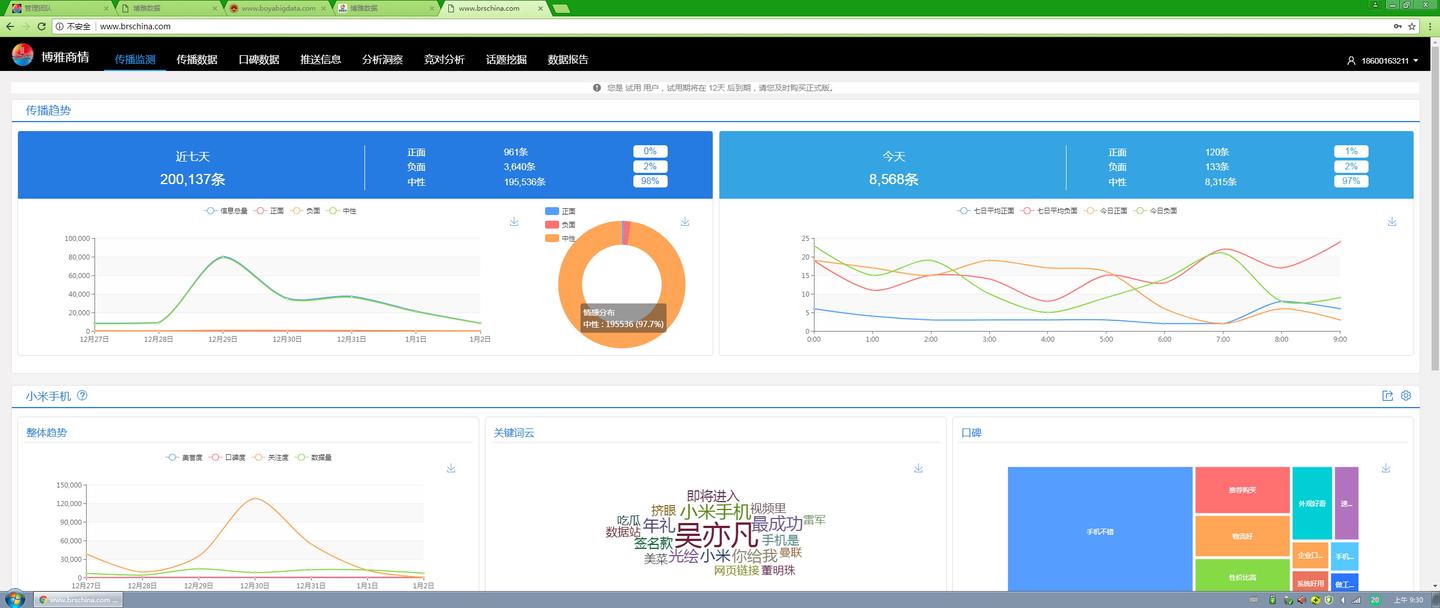Click the 博雅商情 logo
Image resolution: width=1440 pixels, height=608 pixels.
pyautogui.click(x=50, y=57)
